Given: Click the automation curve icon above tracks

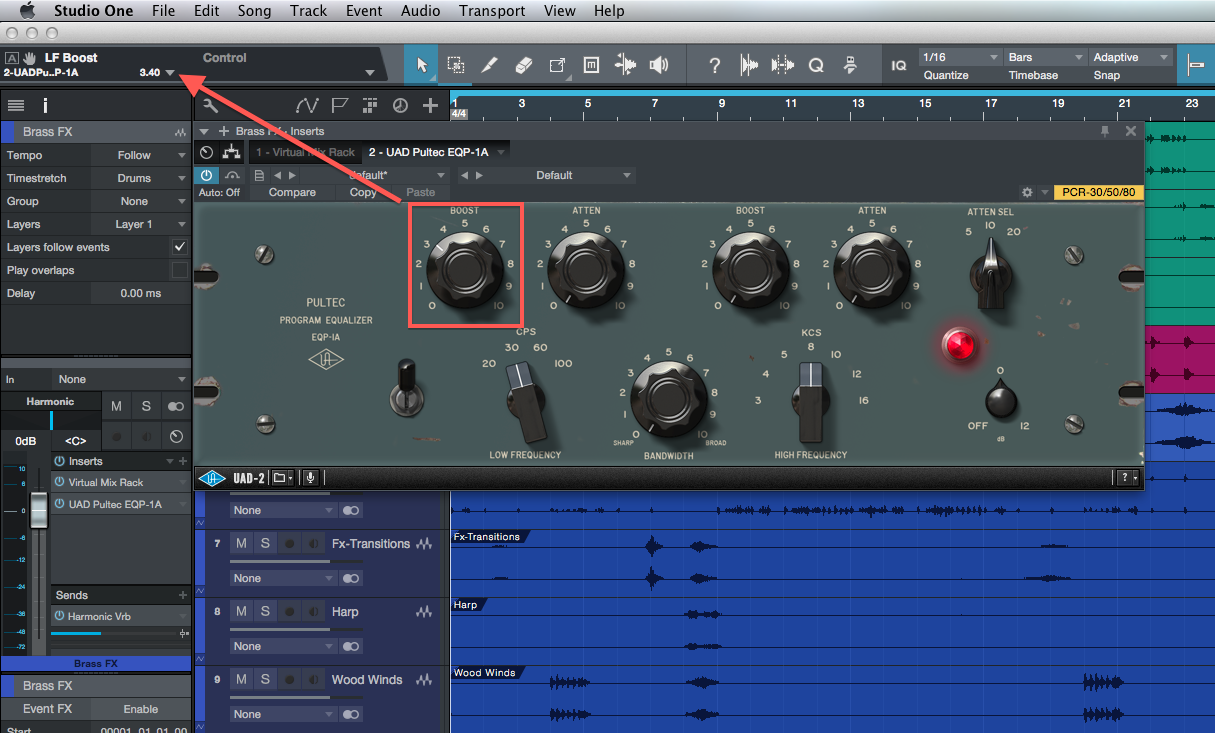Looking at the screenshot, I should click(x=308, y=105).
